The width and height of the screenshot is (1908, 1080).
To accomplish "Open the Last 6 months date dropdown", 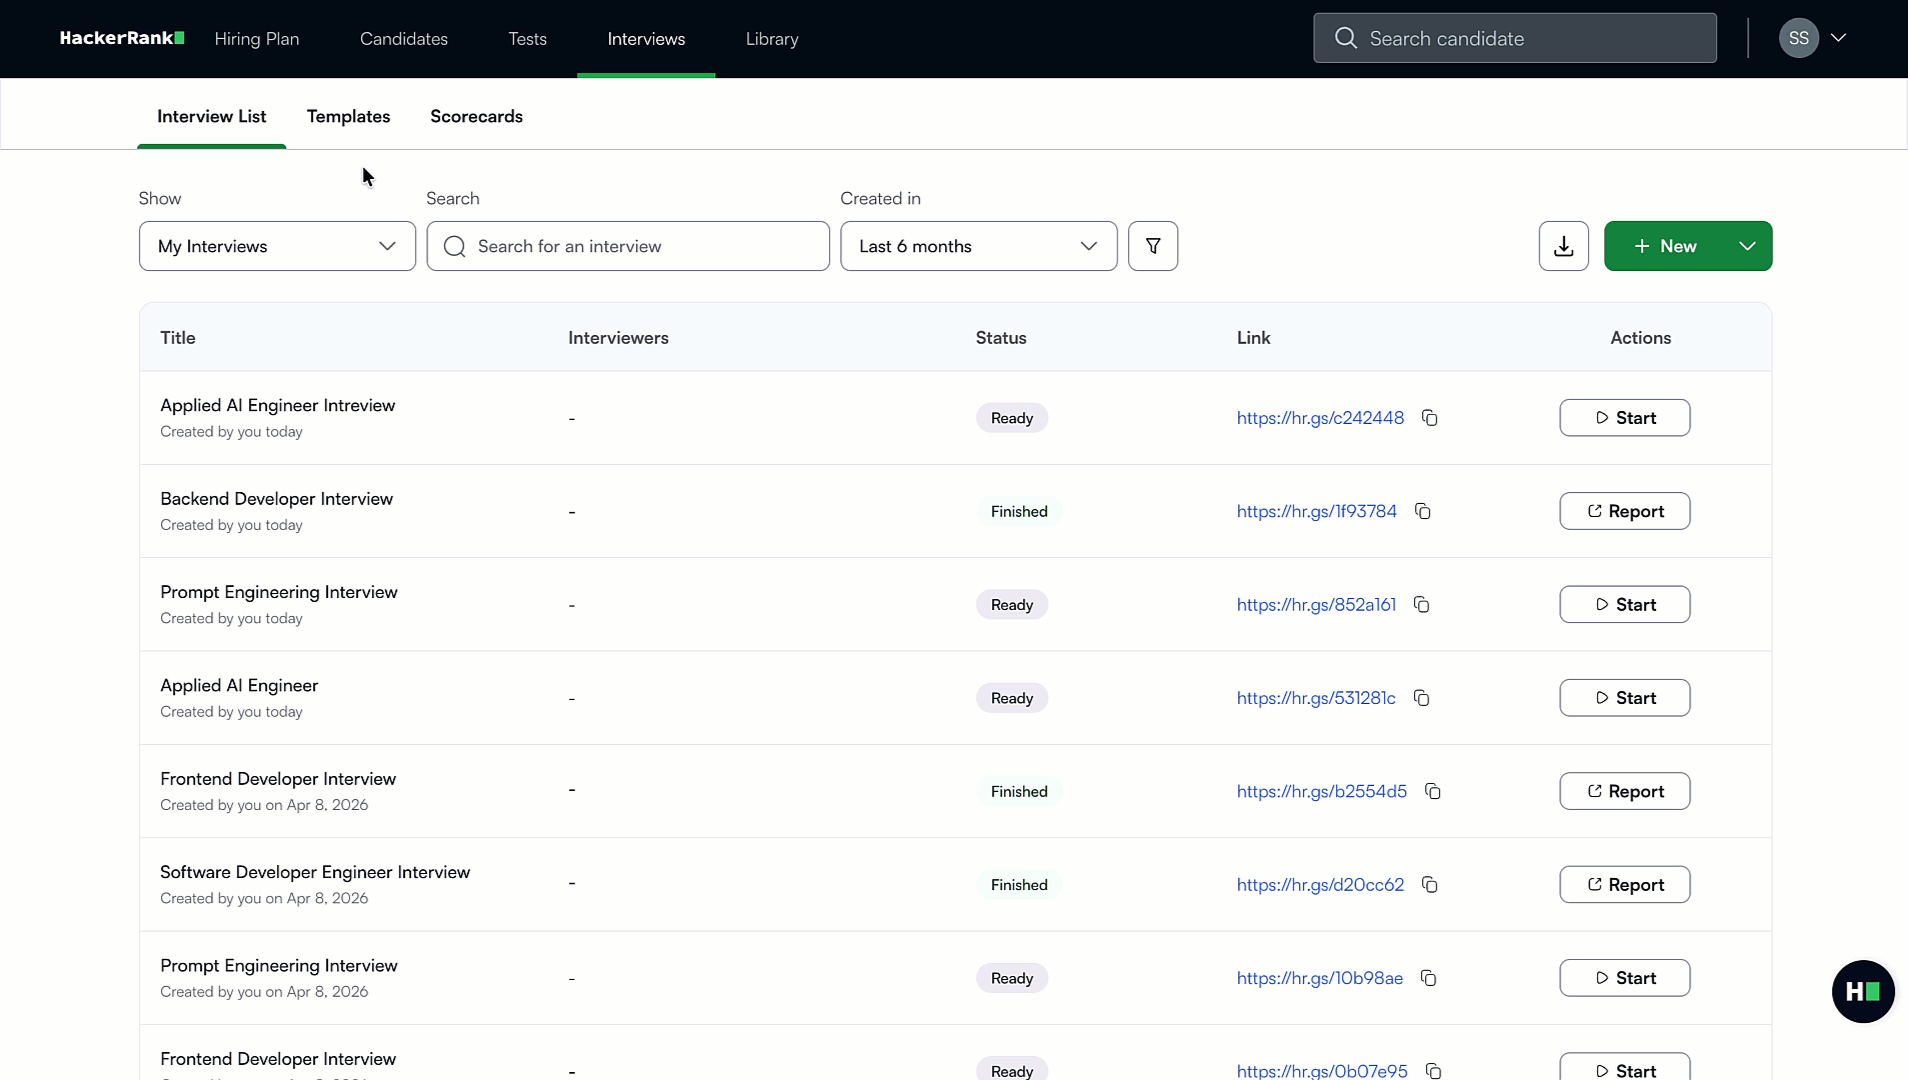I will click(978, 246).
